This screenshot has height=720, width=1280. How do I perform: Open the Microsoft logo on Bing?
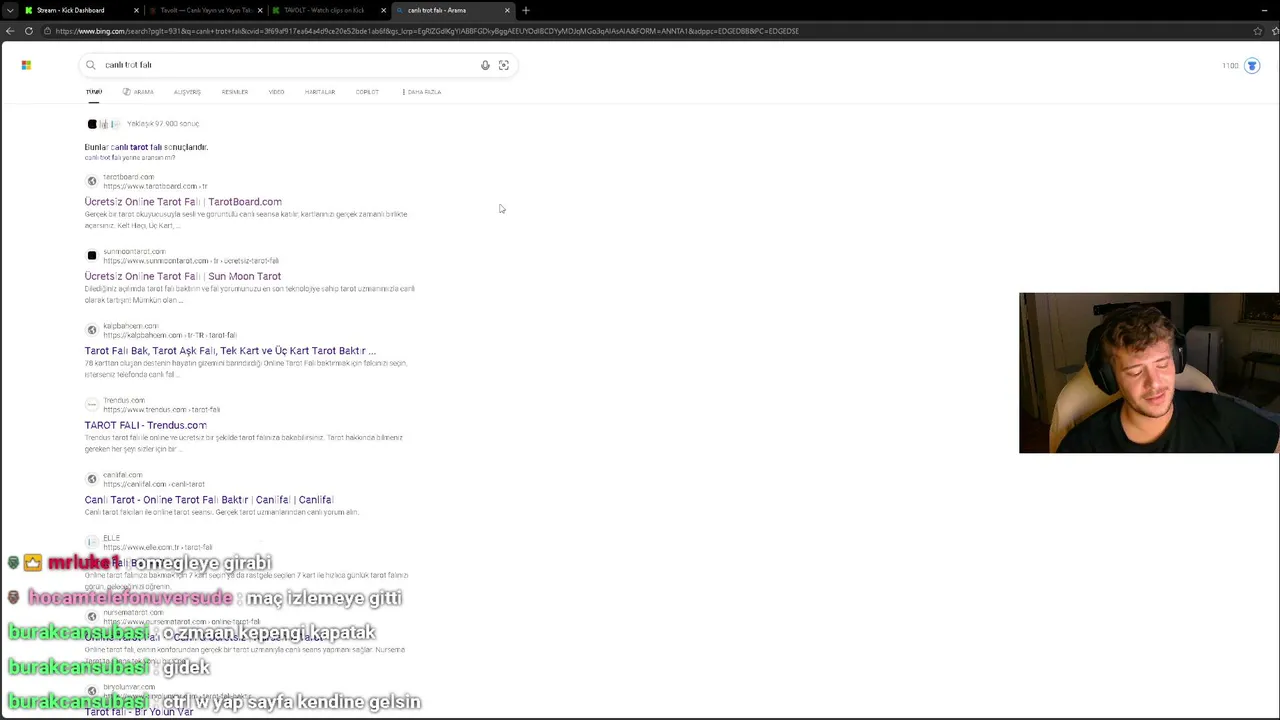(26, 65)
